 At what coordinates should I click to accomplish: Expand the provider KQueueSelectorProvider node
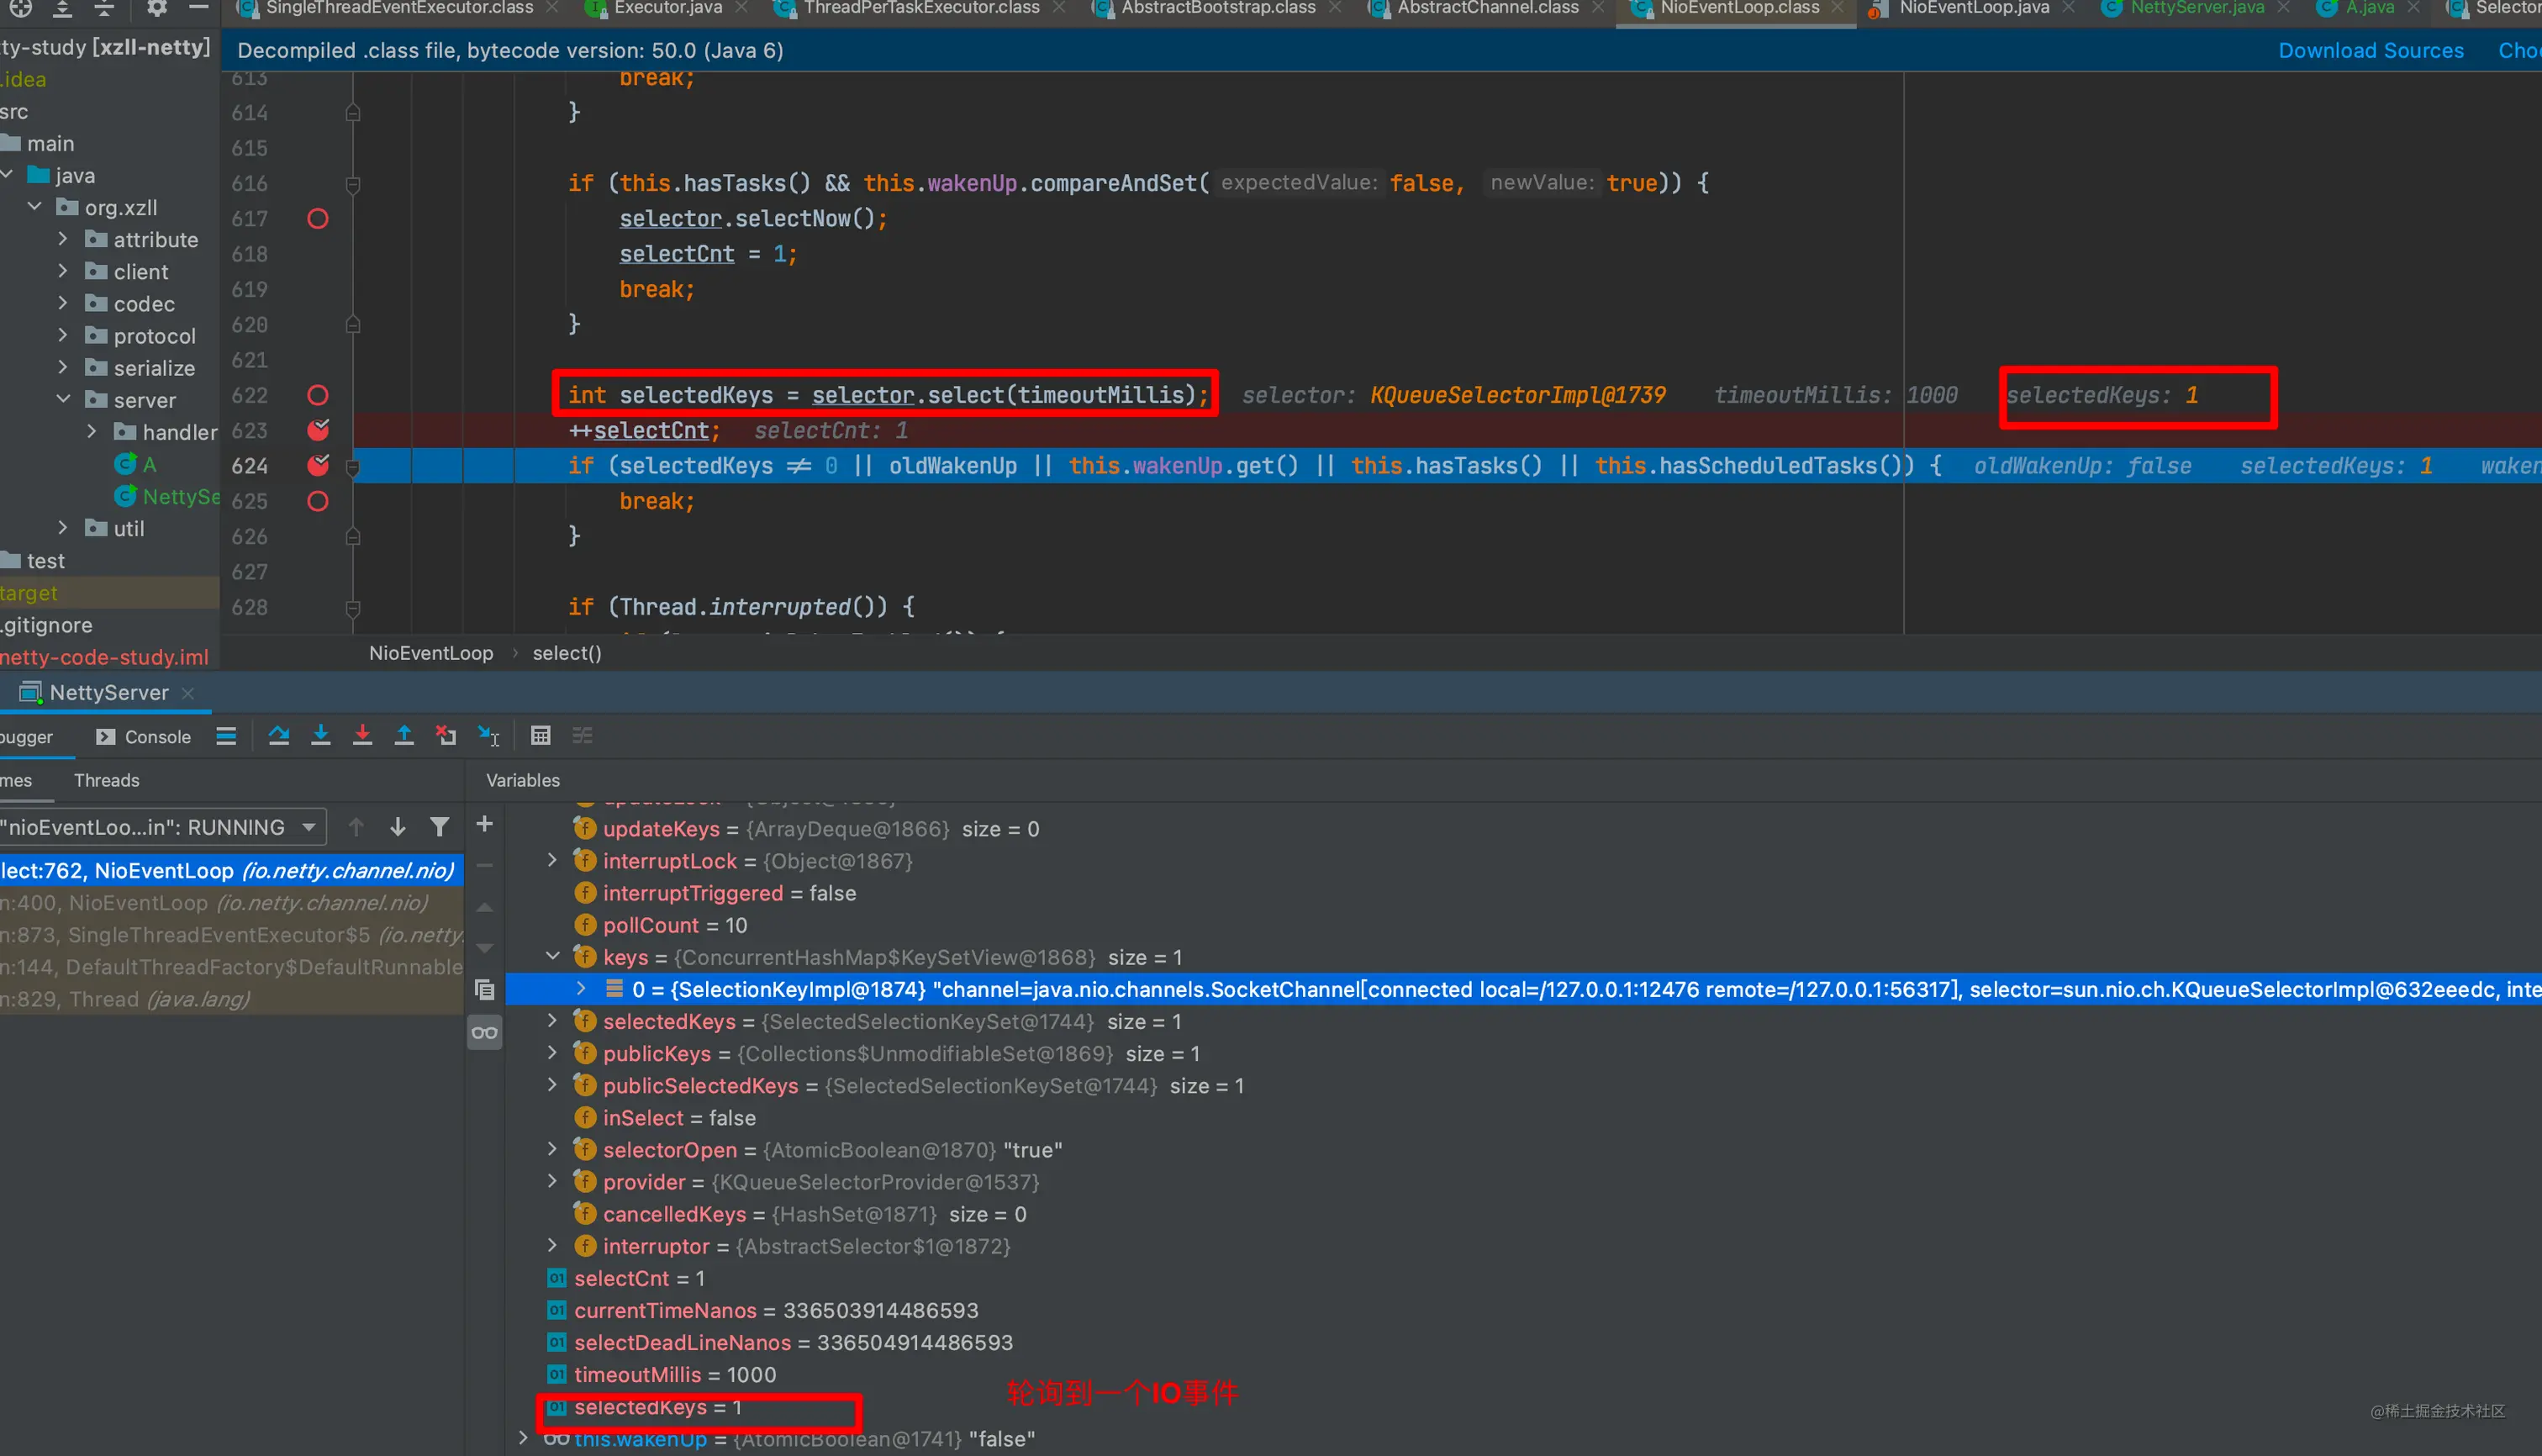pyautogui.click(x=552, y=1182)
